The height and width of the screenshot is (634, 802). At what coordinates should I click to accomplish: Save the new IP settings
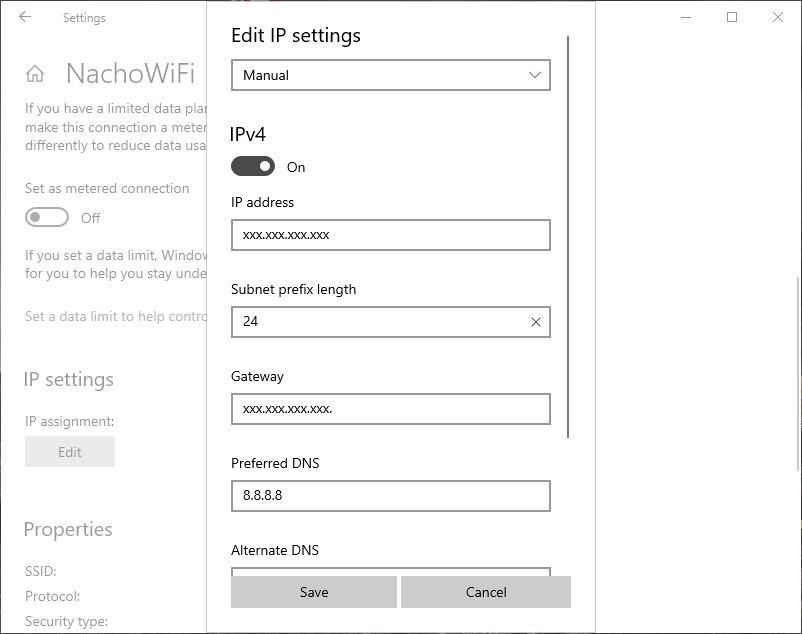(313, 592)
